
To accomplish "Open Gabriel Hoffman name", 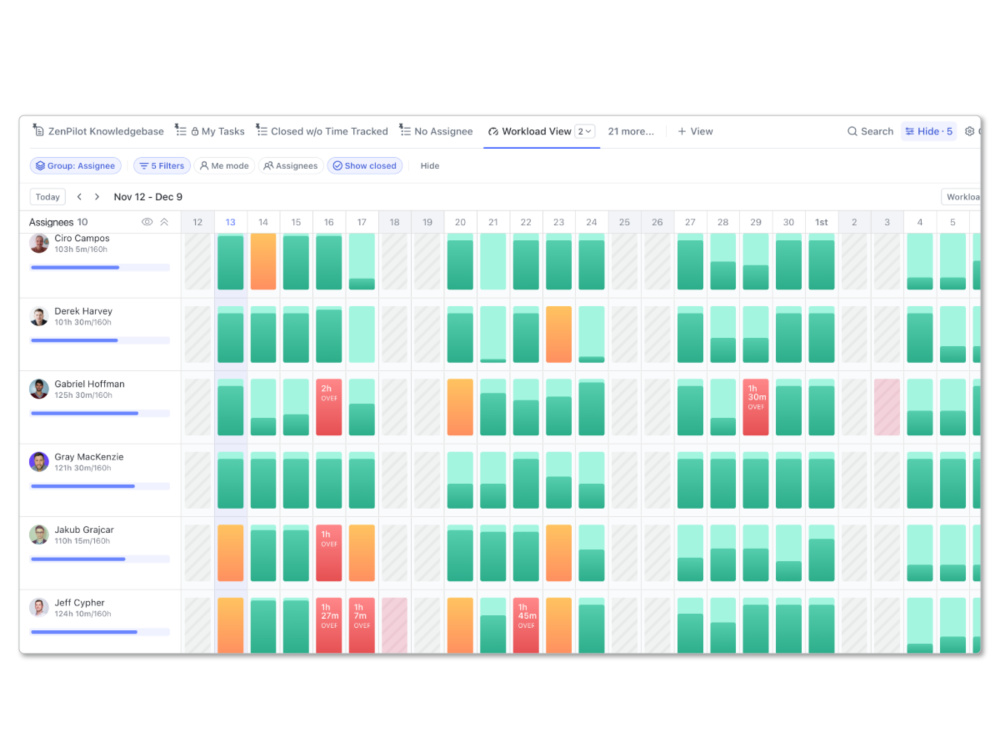I will coord(89,384).
